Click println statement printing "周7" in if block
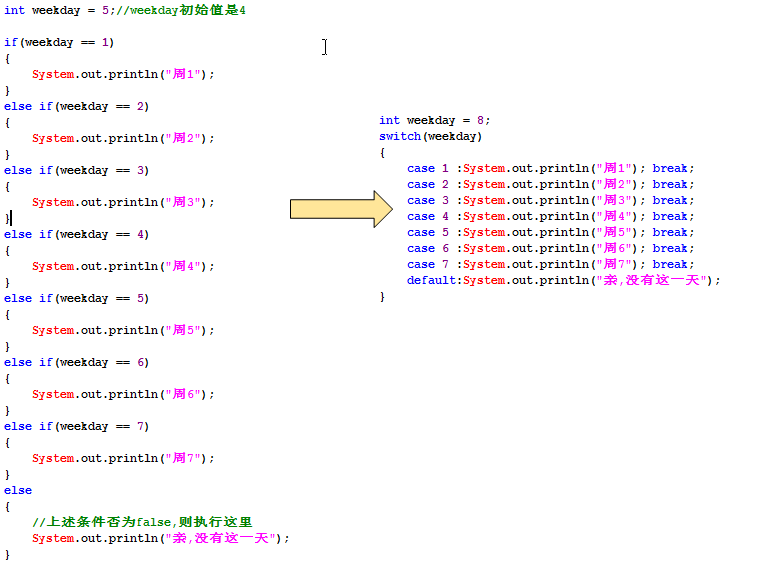Viewport: 757px width, 568px height. pos(123,458)
